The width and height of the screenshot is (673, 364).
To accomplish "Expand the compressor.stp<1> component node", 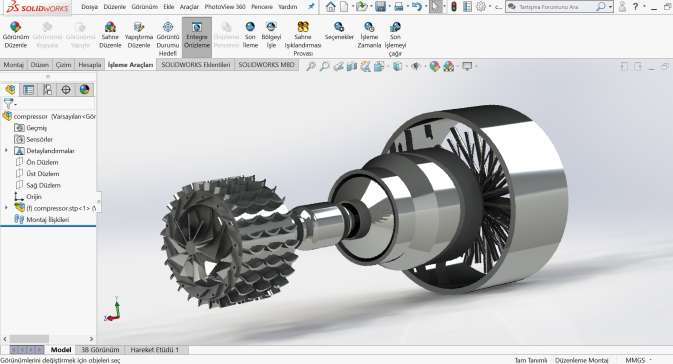I will click(x=6, y=208).
